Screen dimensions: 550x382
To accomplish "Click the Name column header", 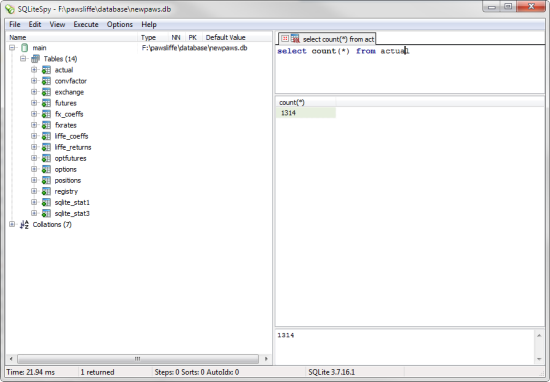I will tap(72, 37).
